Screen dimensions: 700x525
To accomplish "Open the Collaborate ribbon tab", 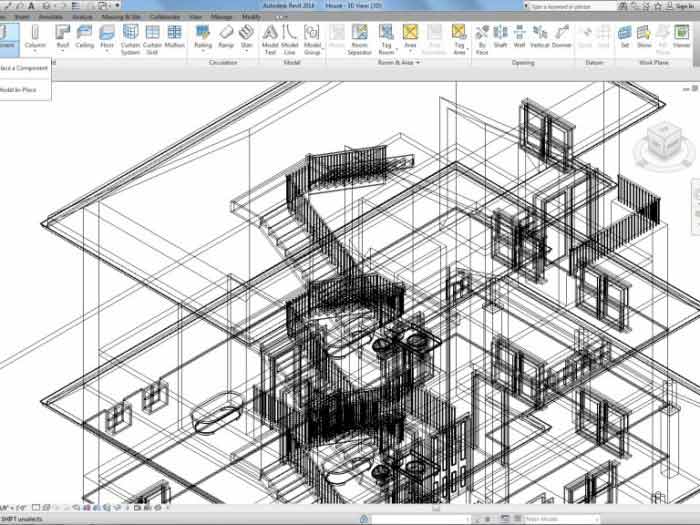I will [x=165, y=17].
